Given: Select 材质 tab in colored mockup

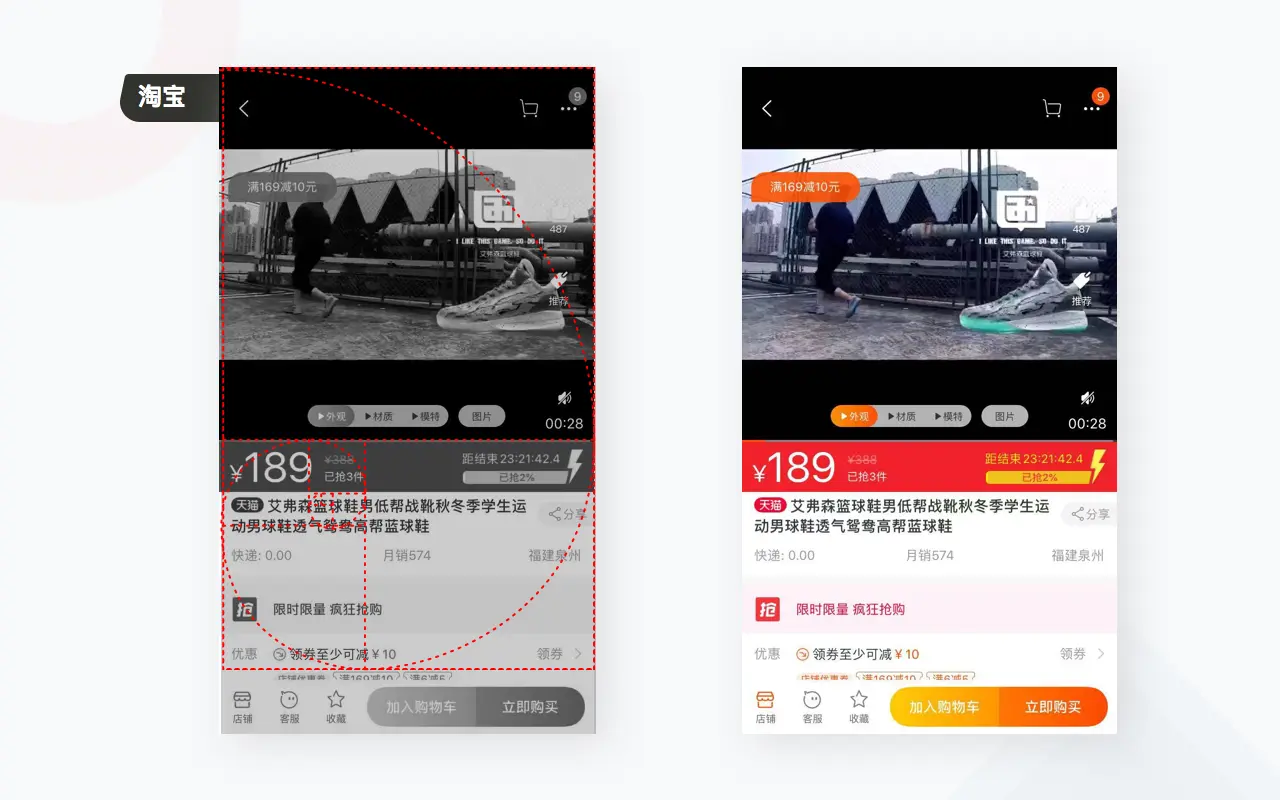Looking at the screenshot, I should (x=901, y=416).
